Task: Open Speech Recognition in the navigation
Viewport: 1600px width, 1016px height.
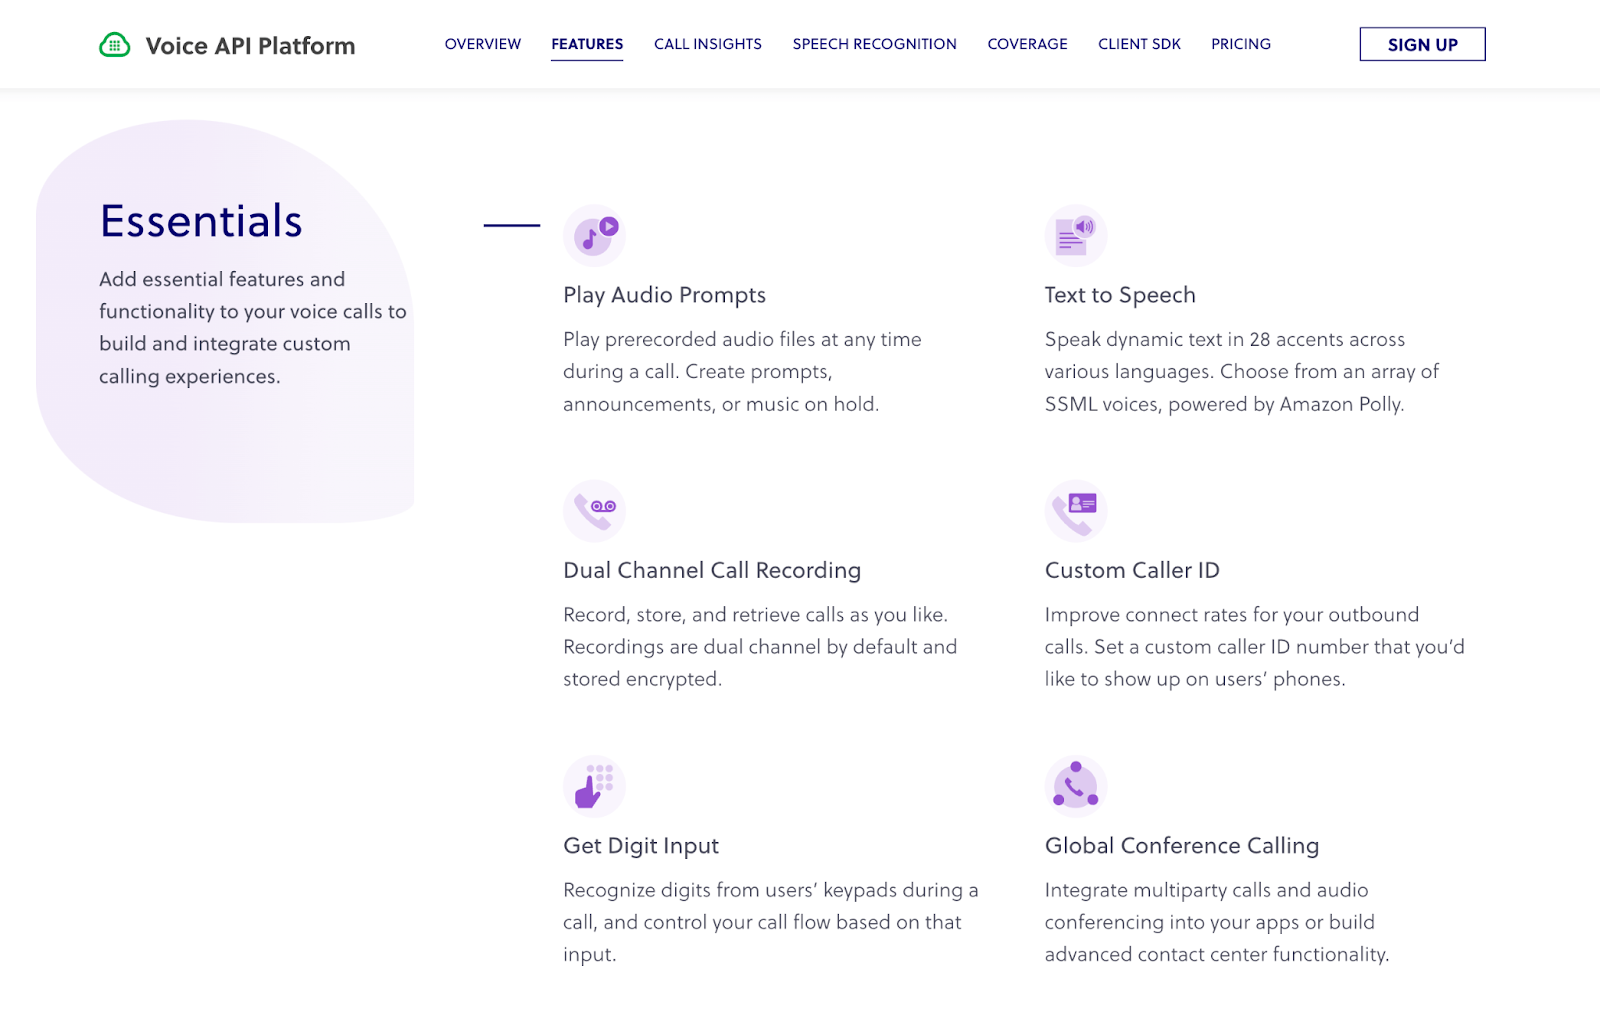Action: click(874, 44)
